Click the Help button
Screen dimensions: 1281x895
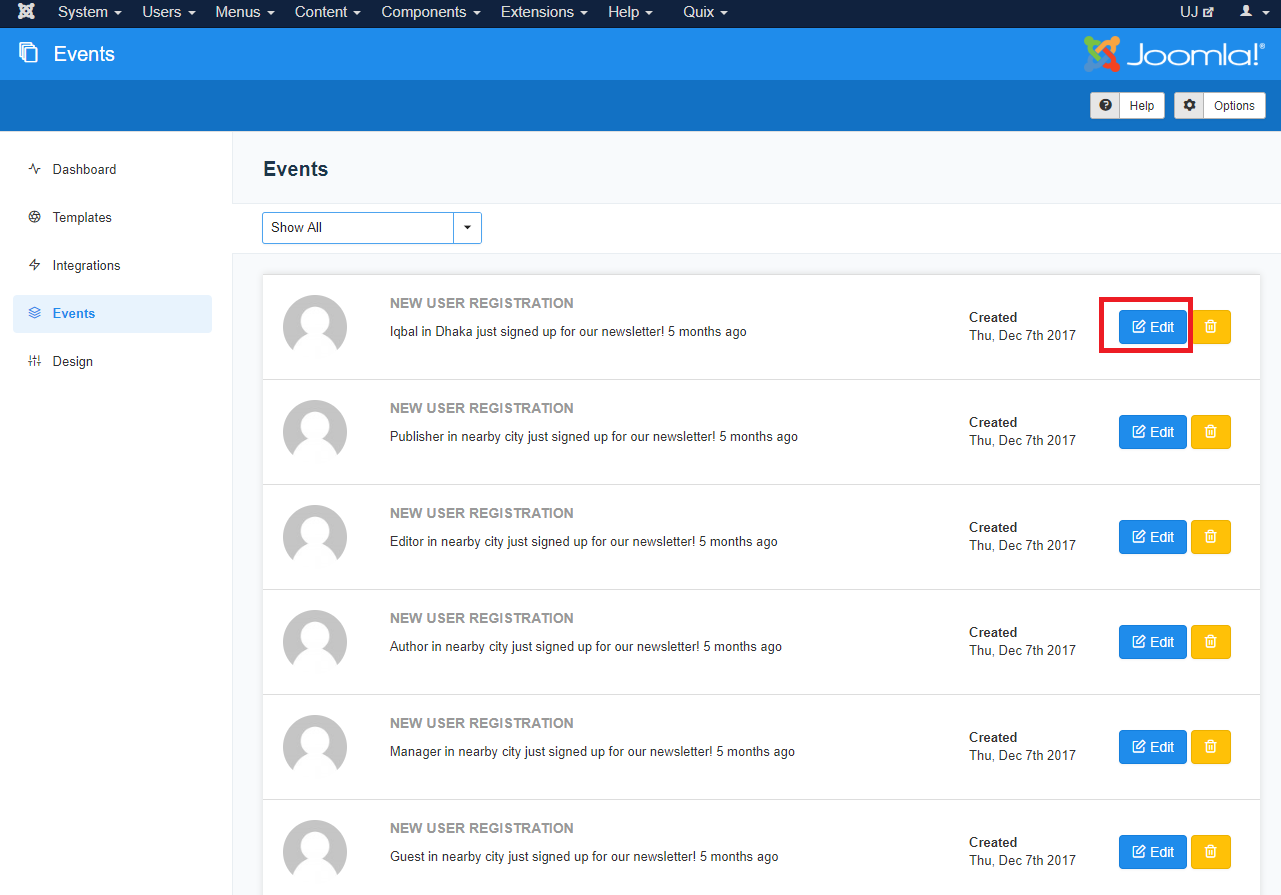tap(1127, 105)
